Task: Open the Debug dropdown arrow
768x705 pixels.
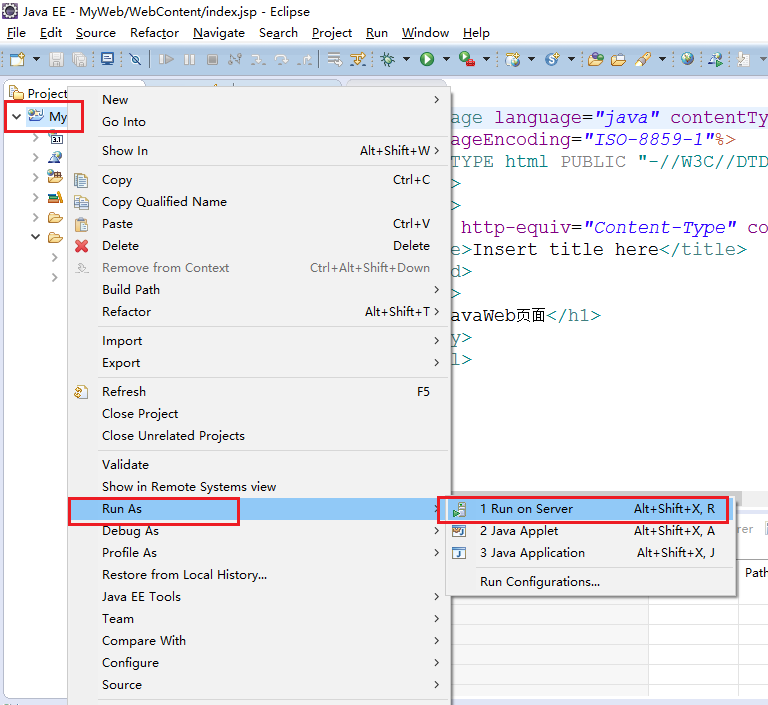Action: pyautogui.click(x=406, y=59)
